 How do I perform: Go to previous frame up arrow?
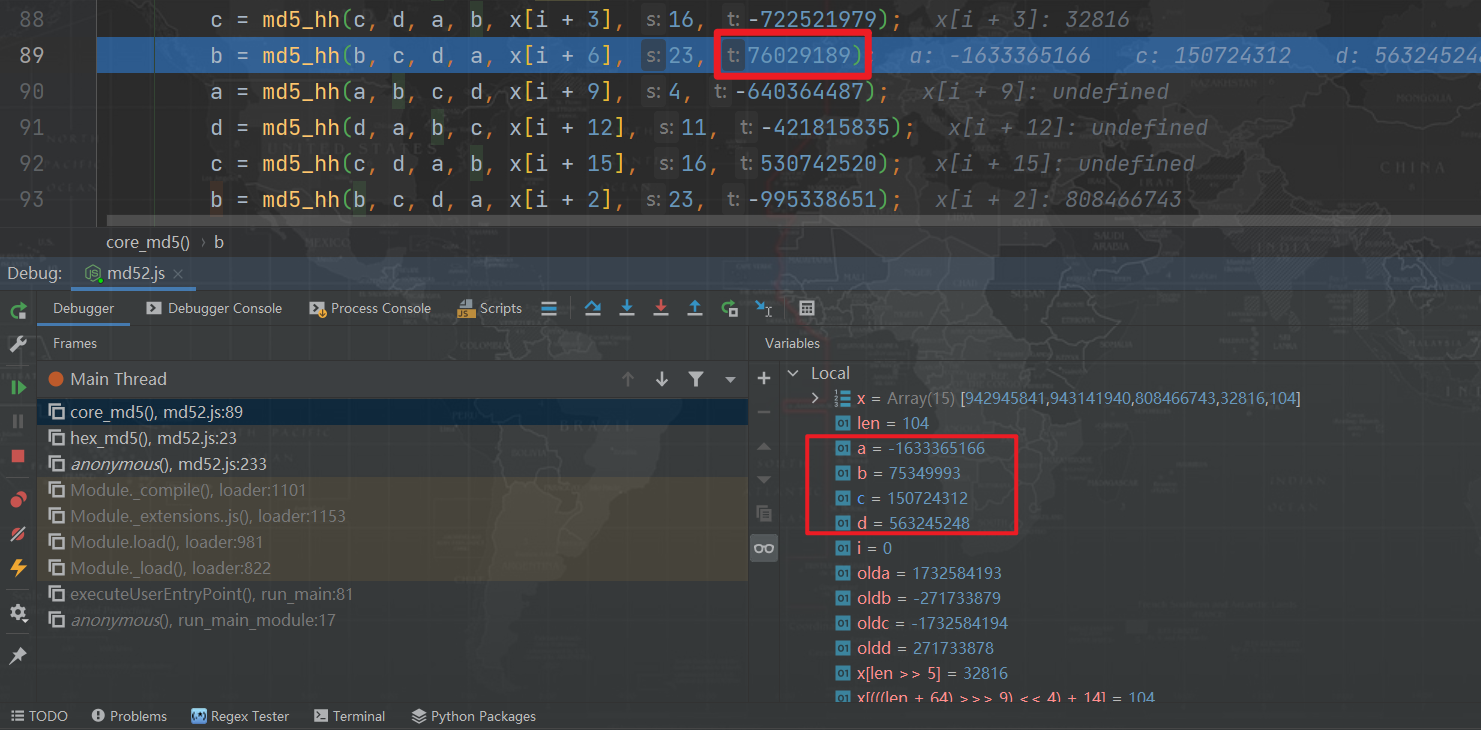point(628,379)
